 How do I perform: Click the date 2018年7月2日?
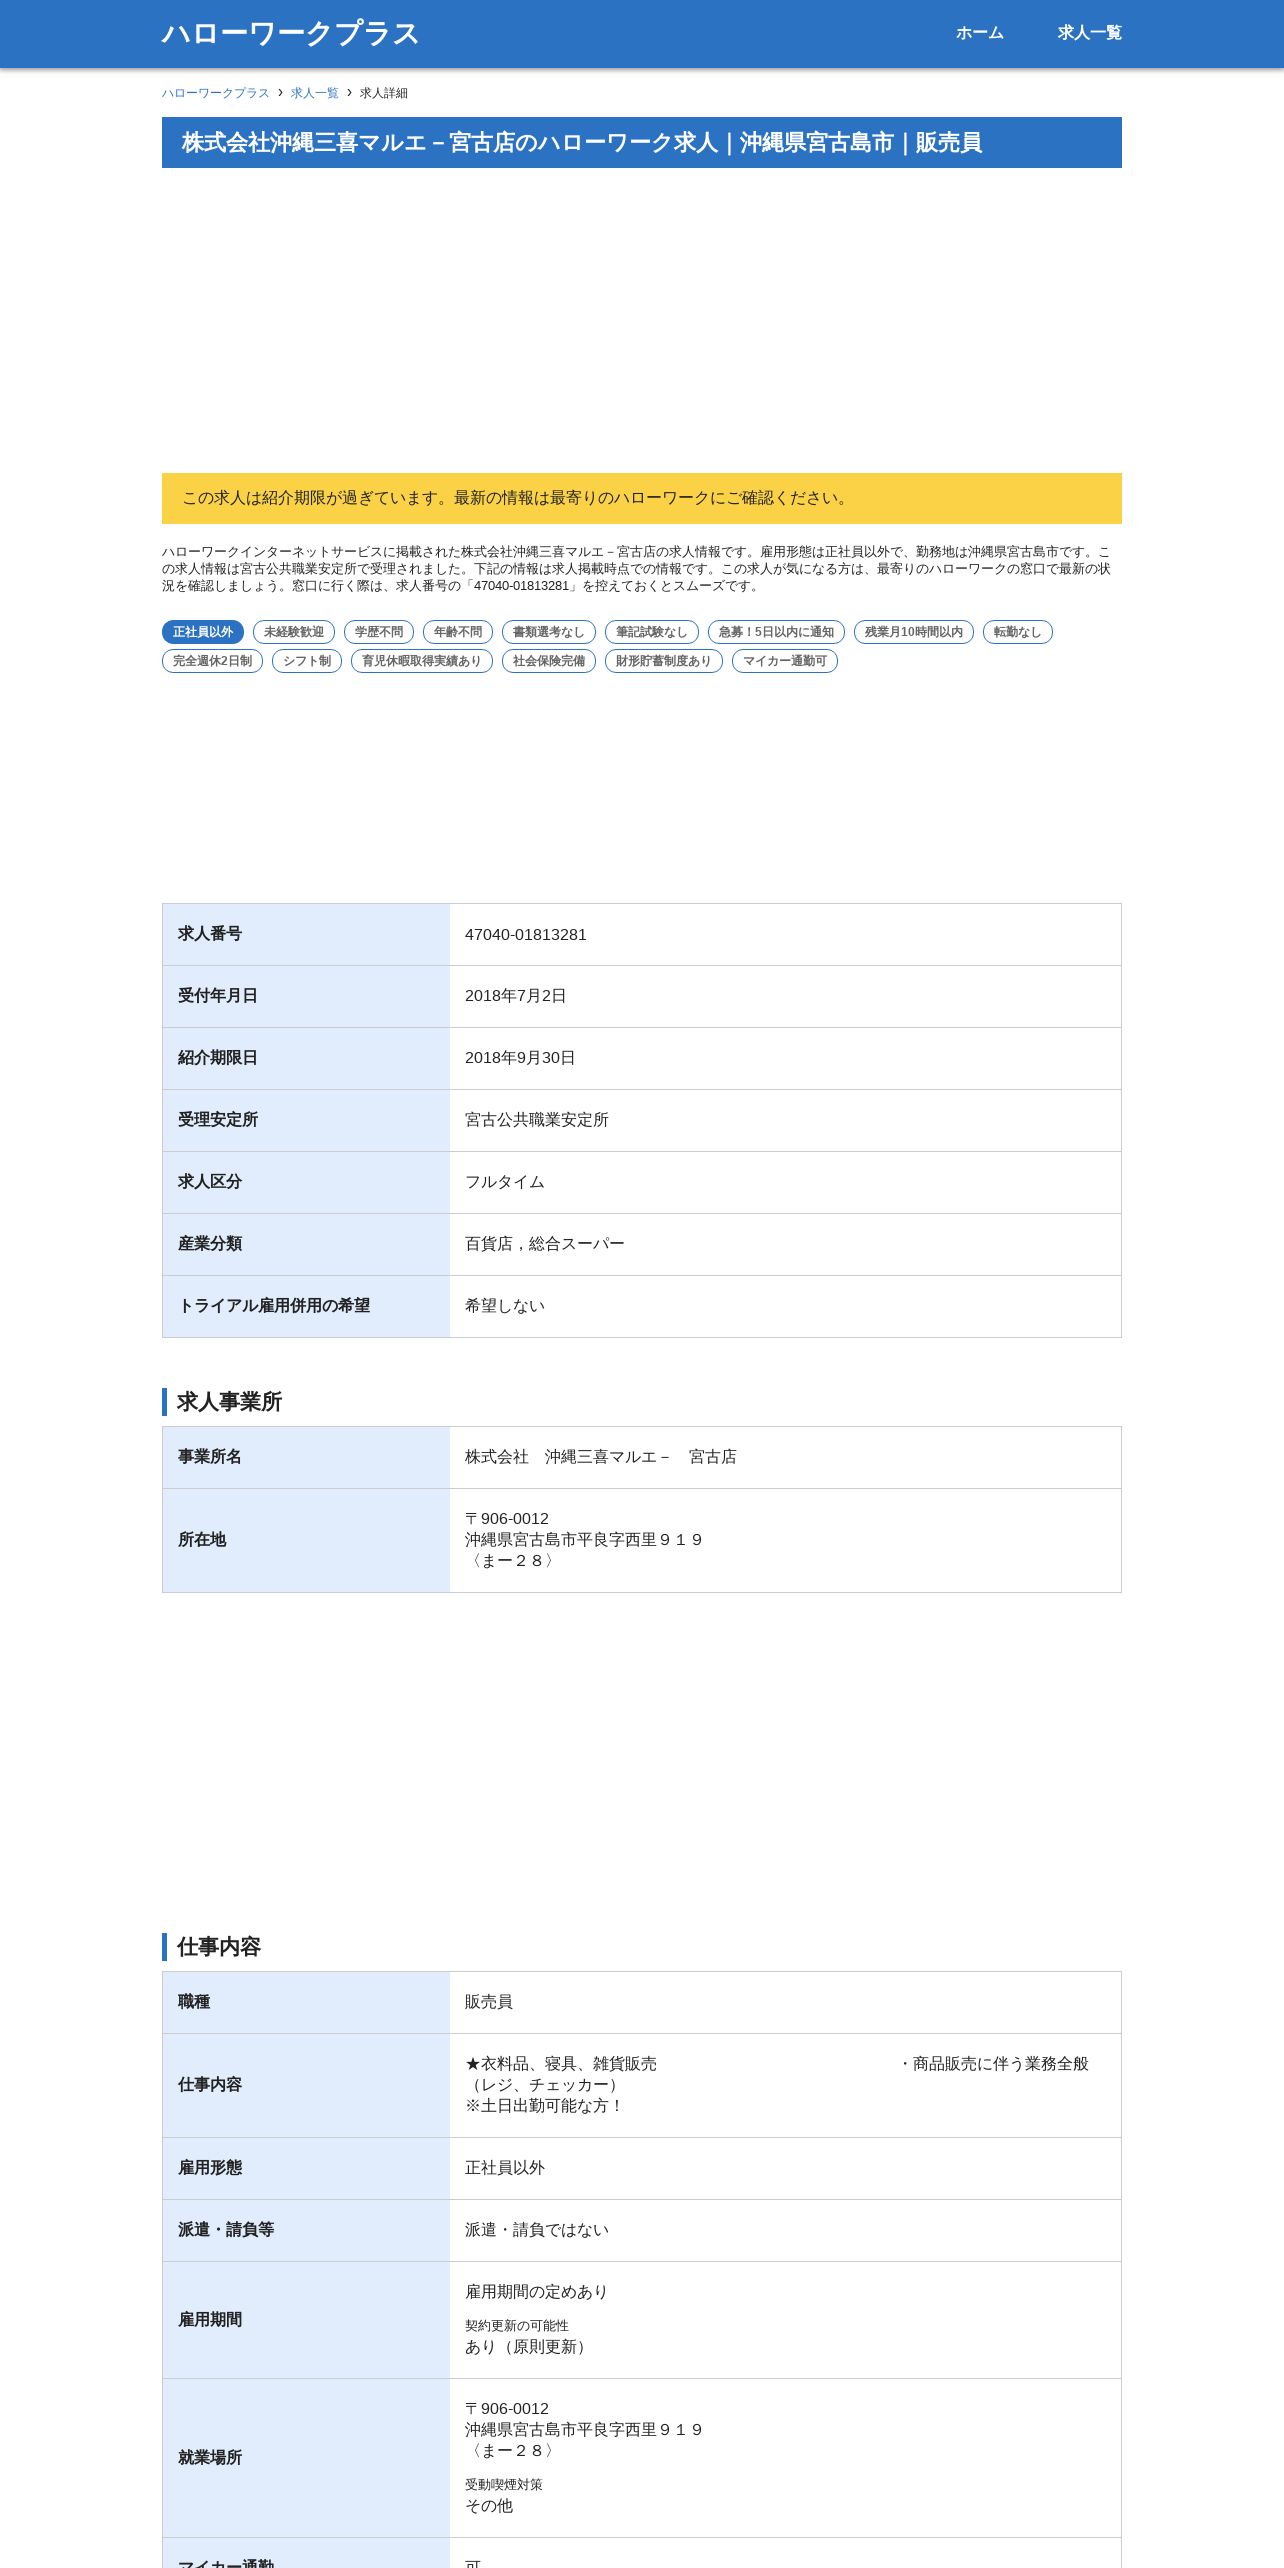click(516, 996)
